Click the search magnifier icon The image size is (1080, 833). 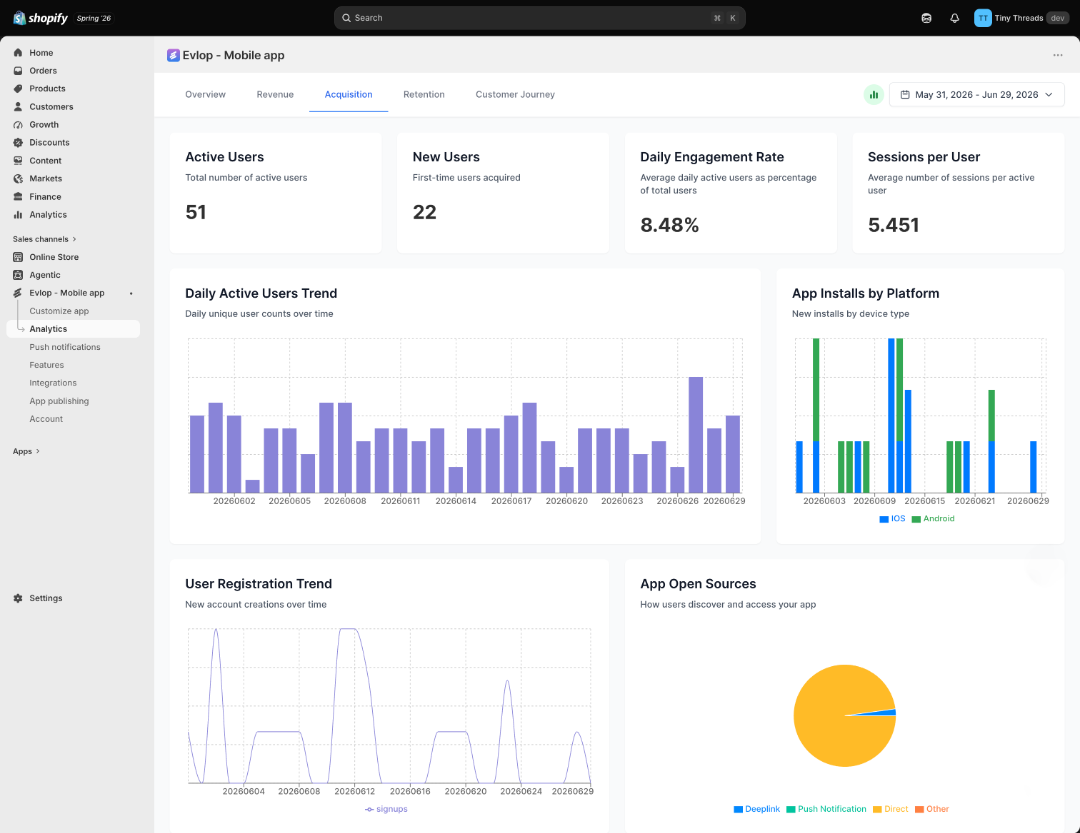[x=346, y=18]
